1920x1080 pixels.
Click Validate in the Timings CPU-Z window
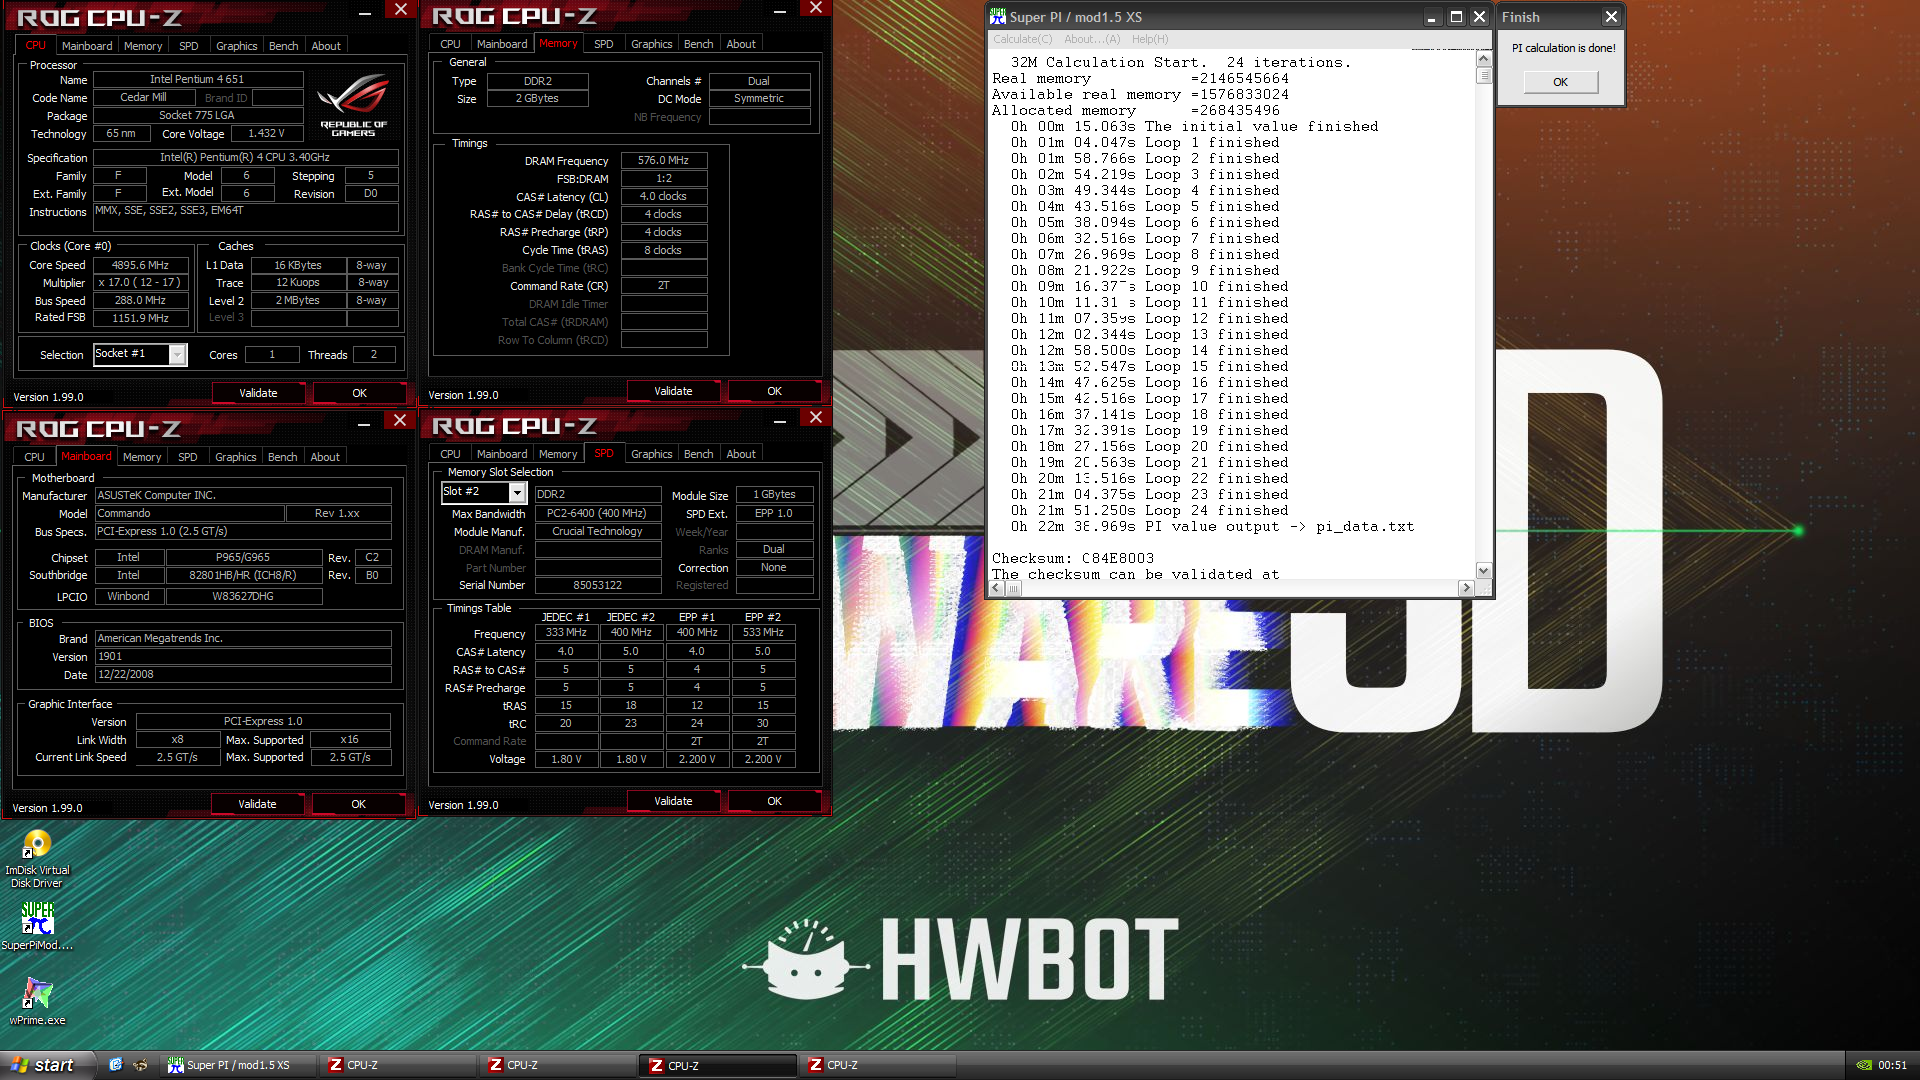tap(673, 391)
